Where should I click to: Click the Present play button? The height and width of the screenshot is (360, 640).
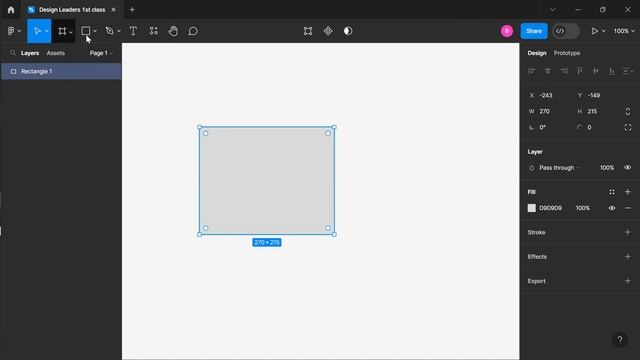coord(595,31)
